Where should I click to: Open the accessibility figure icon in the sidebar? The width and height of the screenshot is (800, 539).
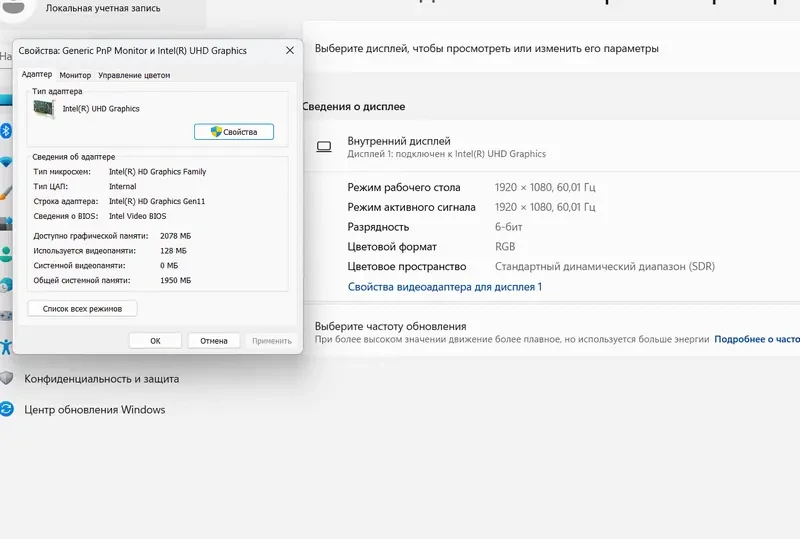tap(6, 346)
